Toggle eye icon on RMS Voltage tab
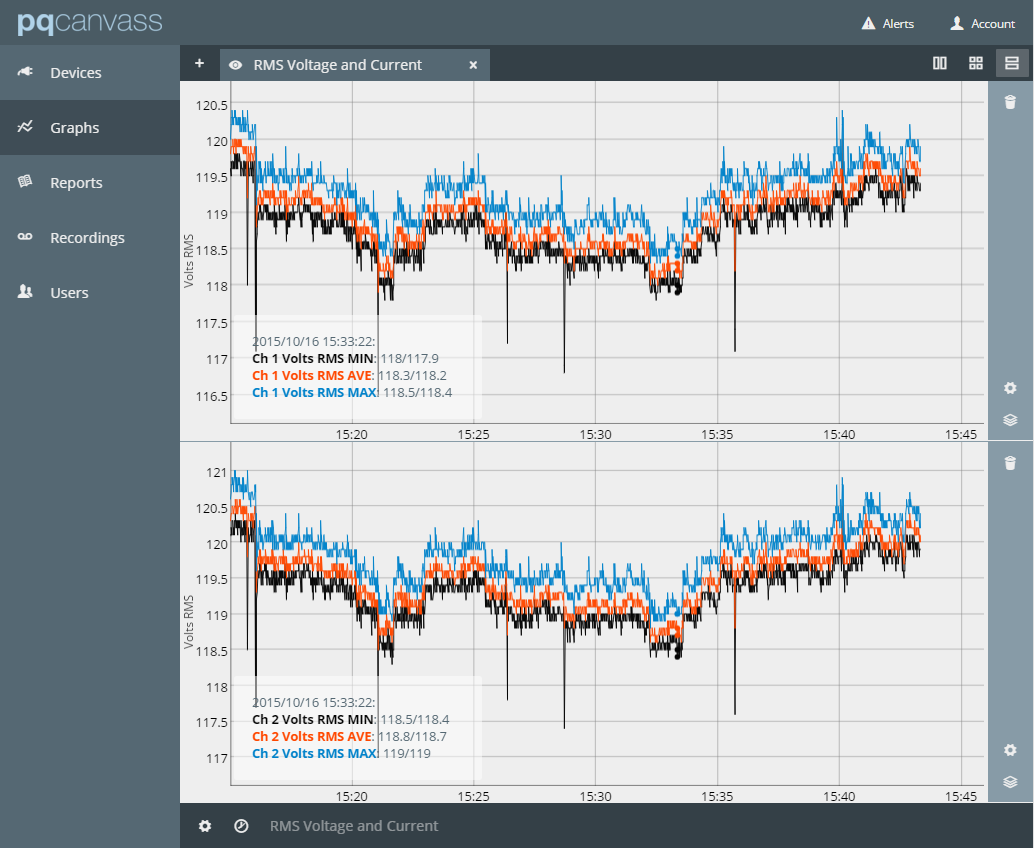 [x=236, y=65]
